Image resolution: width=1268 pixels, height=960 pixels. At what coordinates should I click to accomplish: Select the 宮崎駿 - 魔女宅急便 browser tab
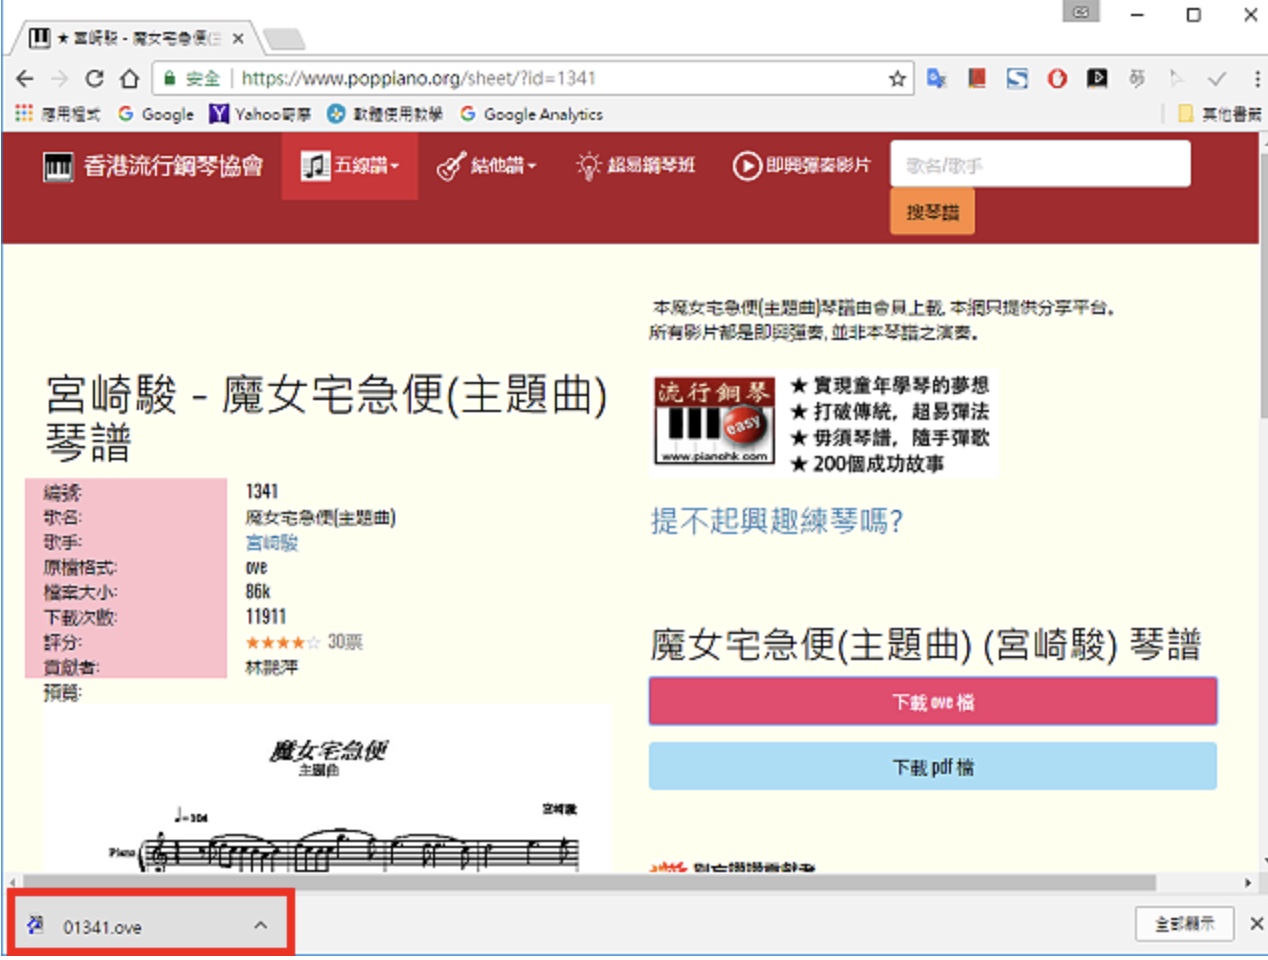point(138,38)
